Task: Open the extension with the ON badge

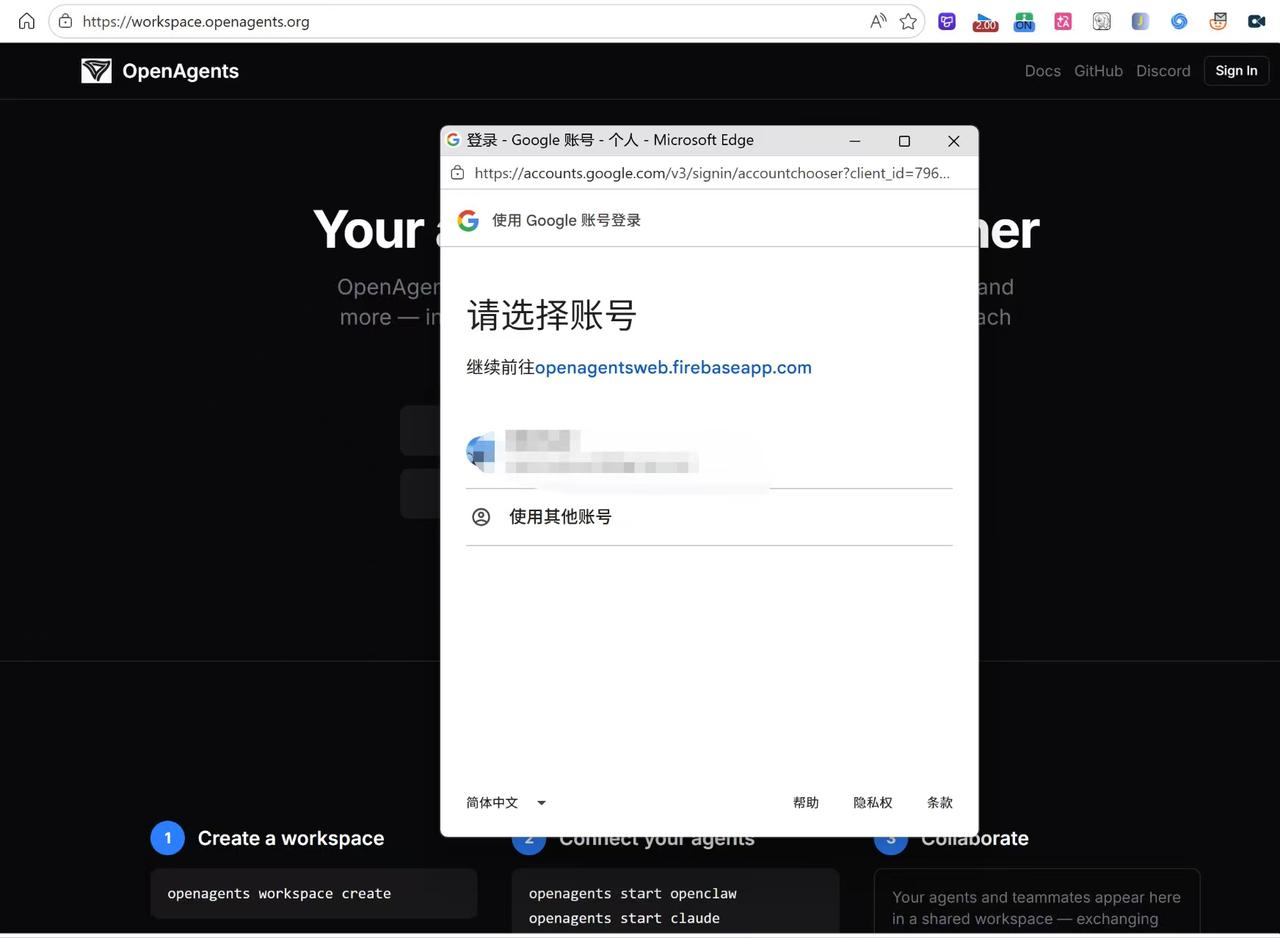Action: coord(1024,21)
